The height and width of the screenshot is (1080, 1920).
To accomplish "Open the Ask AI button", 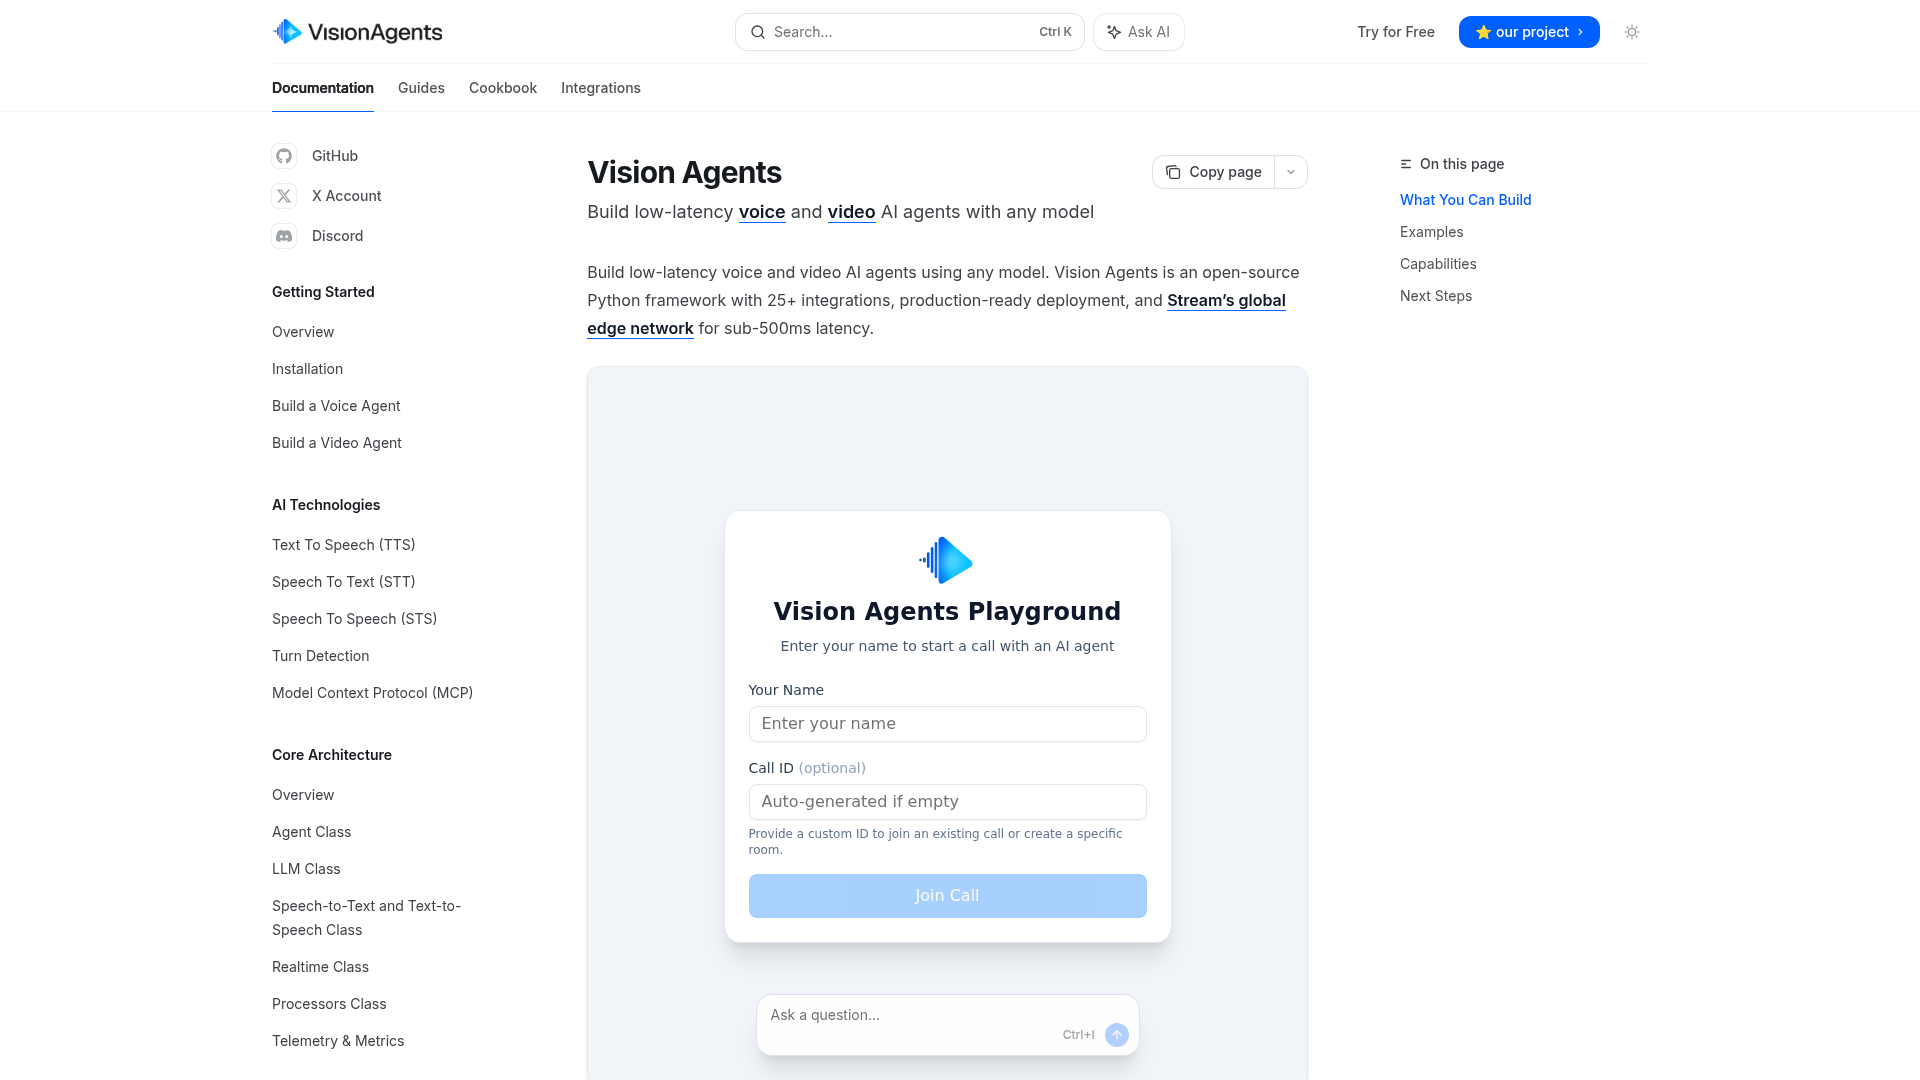I will 1139,32.
